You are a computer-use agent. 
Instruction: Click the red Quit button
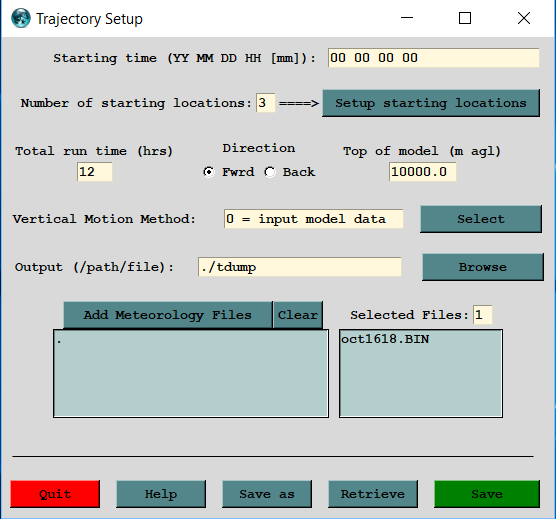55,494
